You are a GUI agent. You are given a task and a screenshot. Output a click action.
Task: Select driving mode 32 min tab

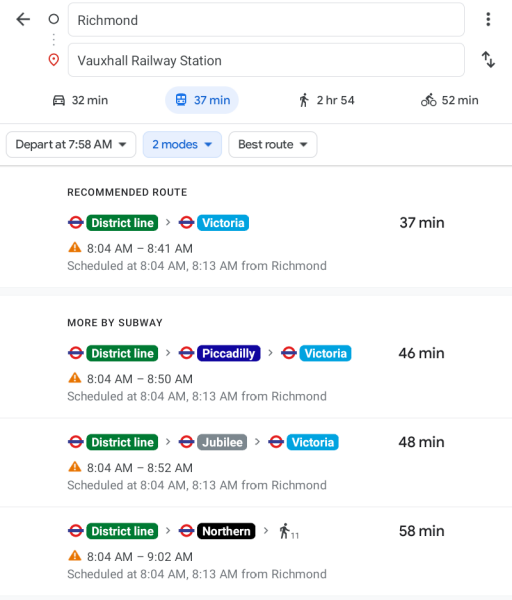[x=80, y=100]
